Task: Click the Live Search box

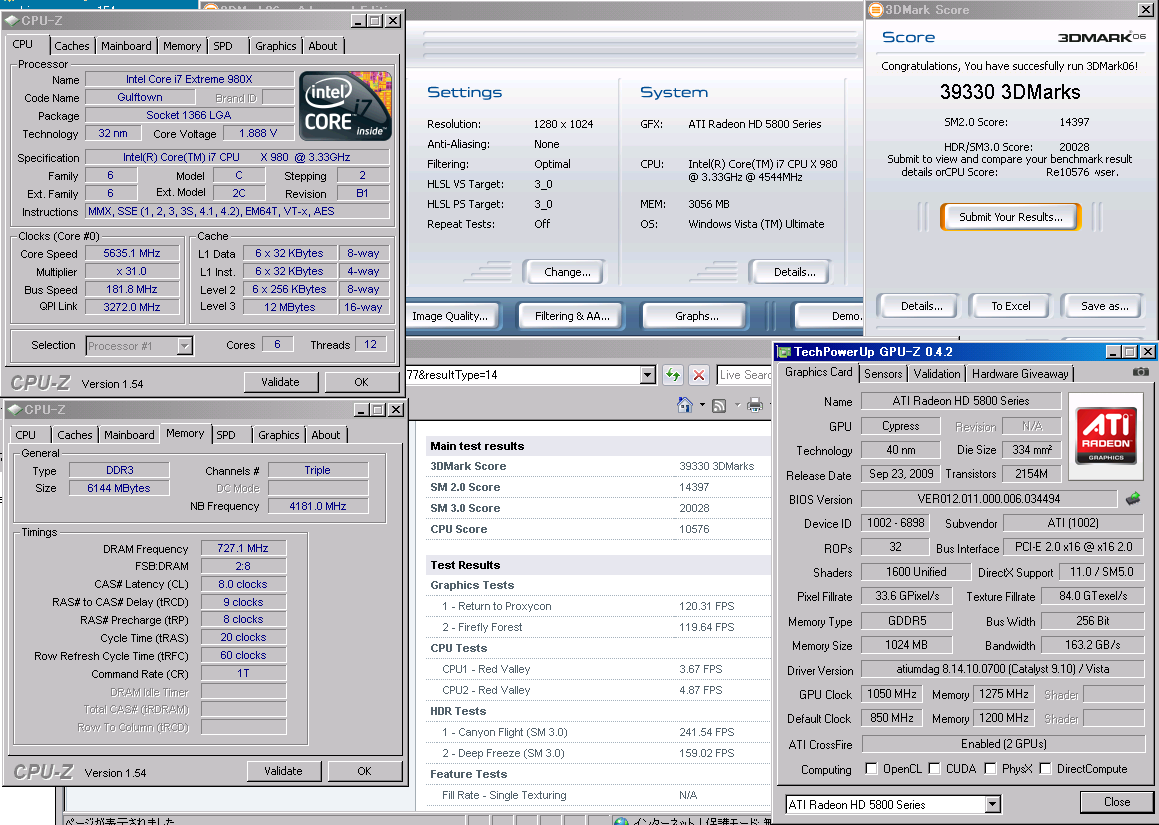Action: tap(744, 375)
